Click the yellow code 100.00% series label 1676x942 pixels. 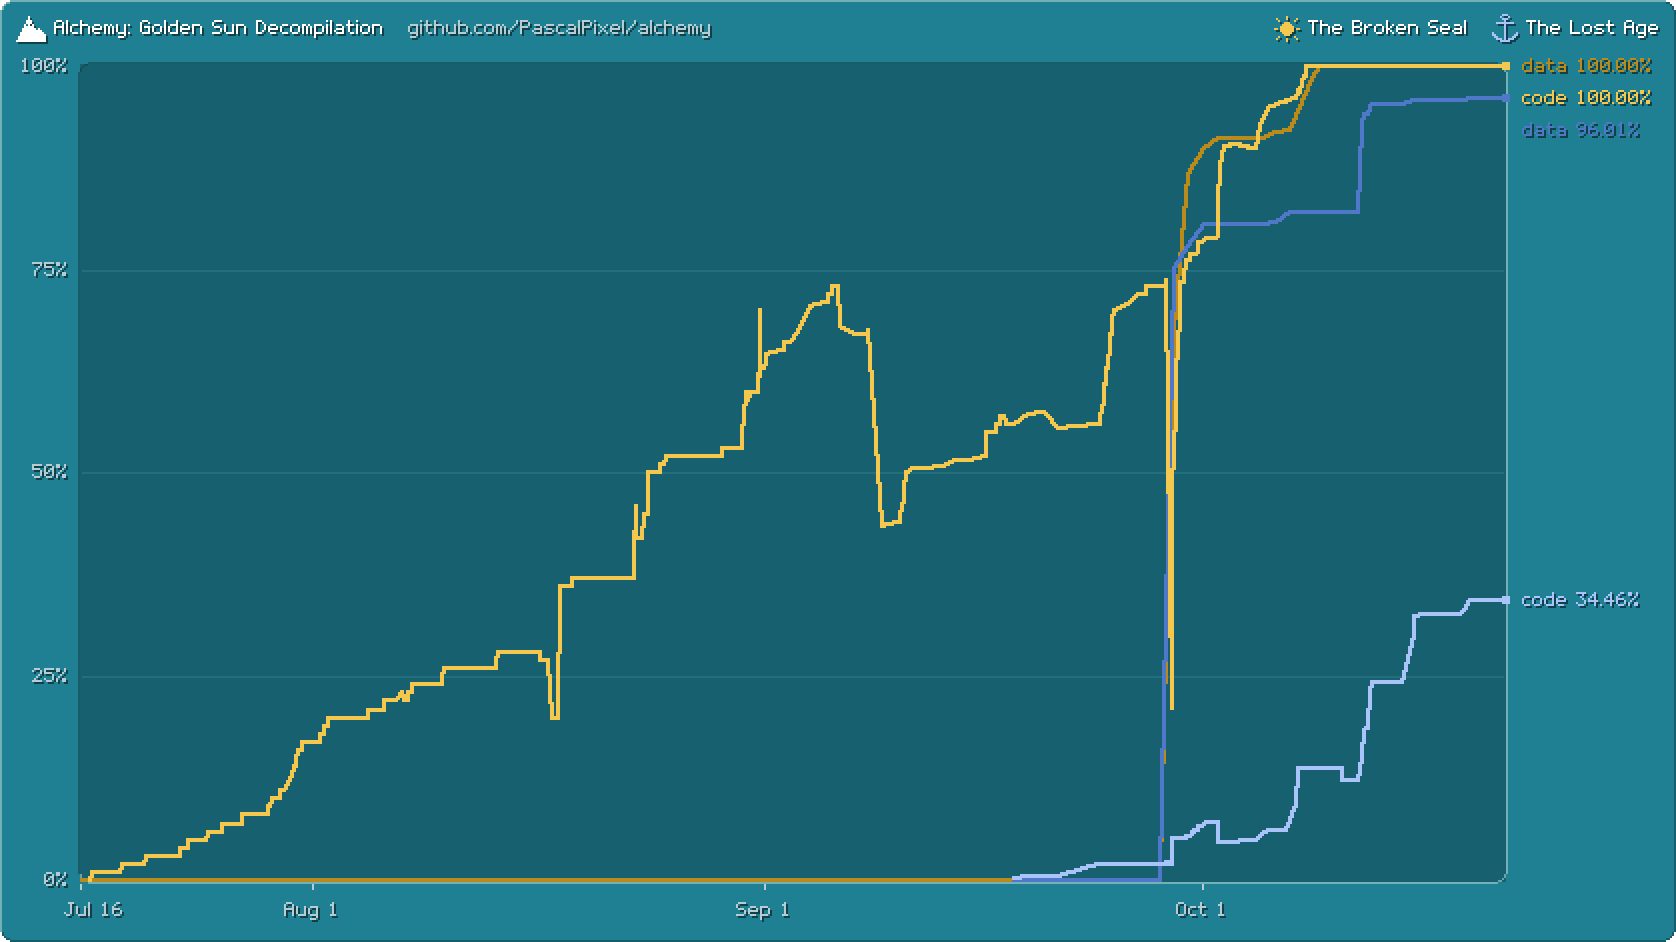[x=1586, y=98]
